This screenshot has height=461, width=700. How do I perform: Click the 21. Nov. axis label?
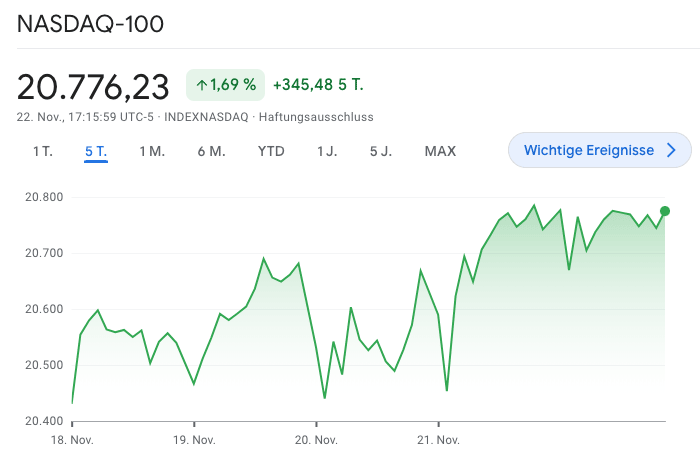click(438, 440)
